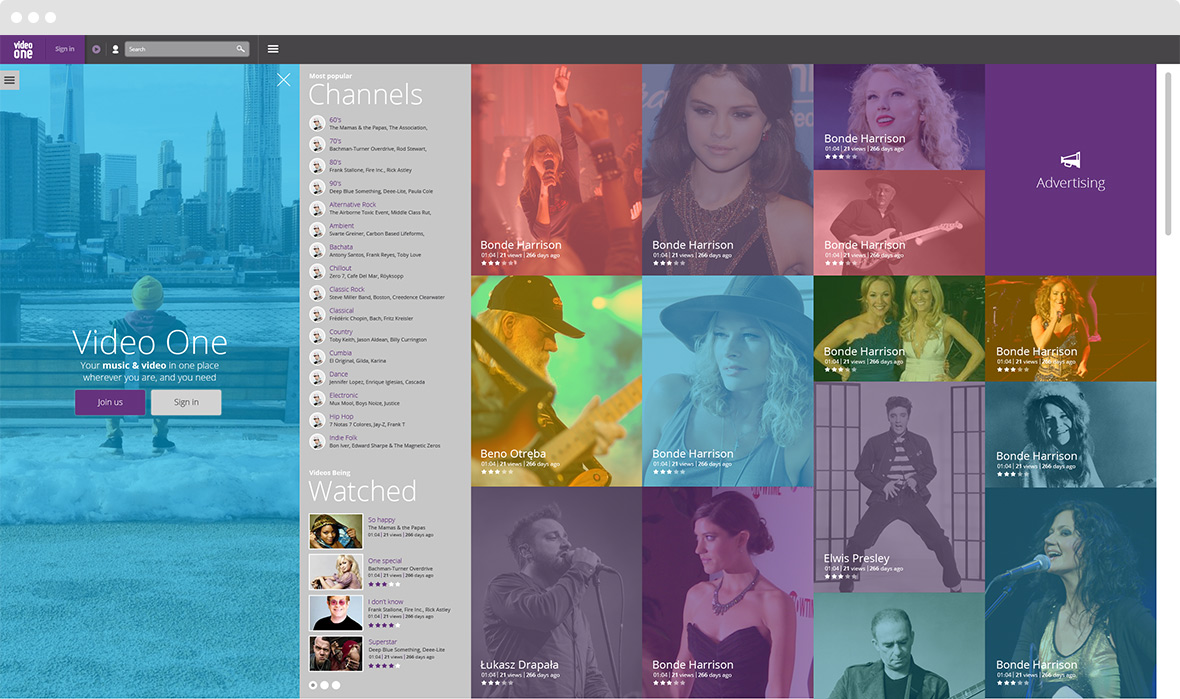
Task: Select the third carousel page dot
Action: click(x=336, y=685)
